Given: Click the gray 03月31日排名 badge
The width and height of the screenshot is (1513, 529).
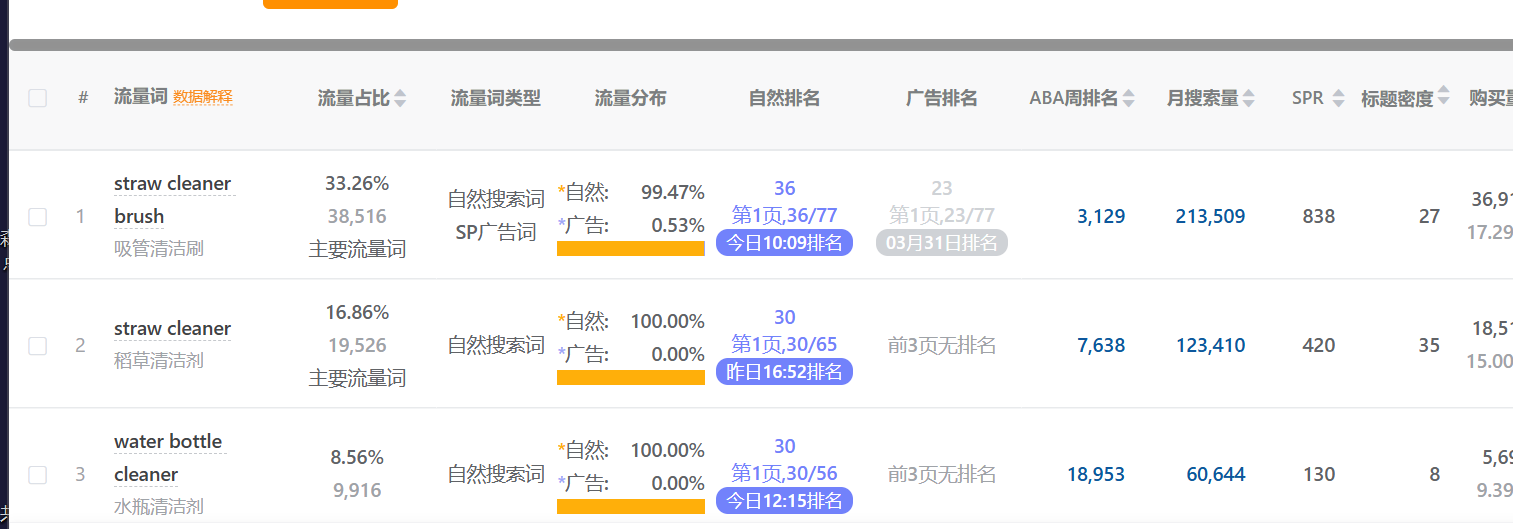Looking at the screenshot, I should (941, 243).
